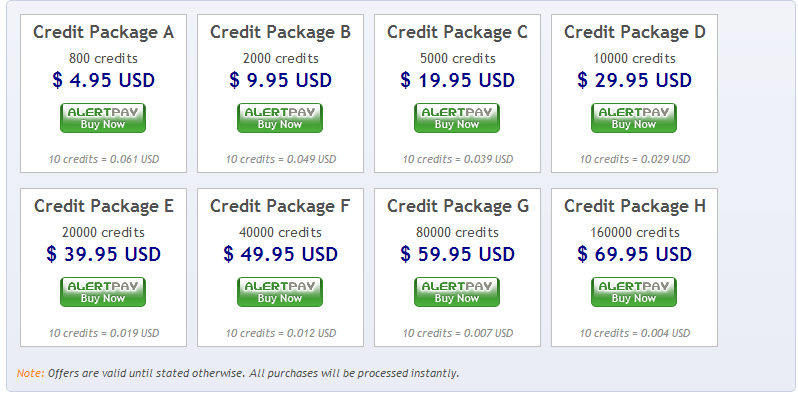Select the 40000 credits text
The height and width of the screenshot is (395, 798).
[x=280, y=233]
